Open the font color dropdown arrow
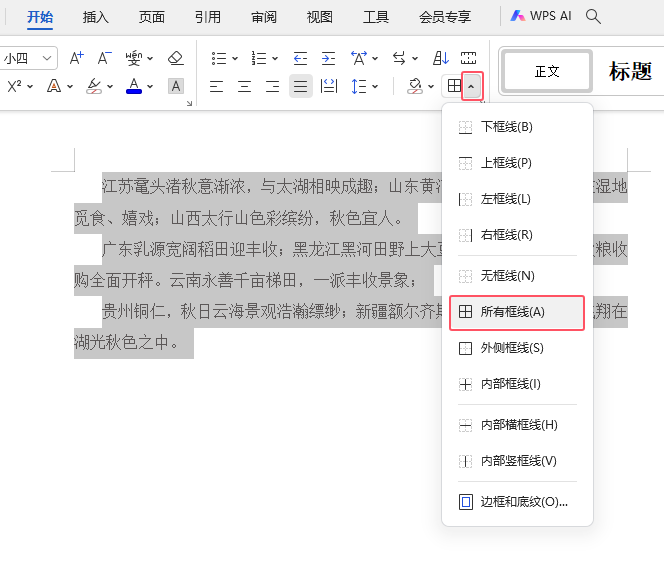 click(x=150, y=87)
